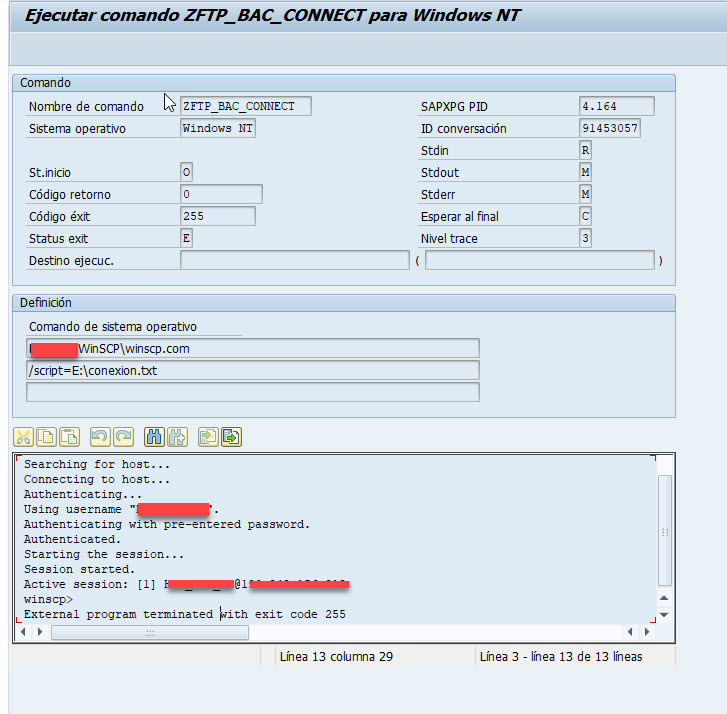Click the /script=E:\conexion.txt parameter field

[x=253, y=370]
